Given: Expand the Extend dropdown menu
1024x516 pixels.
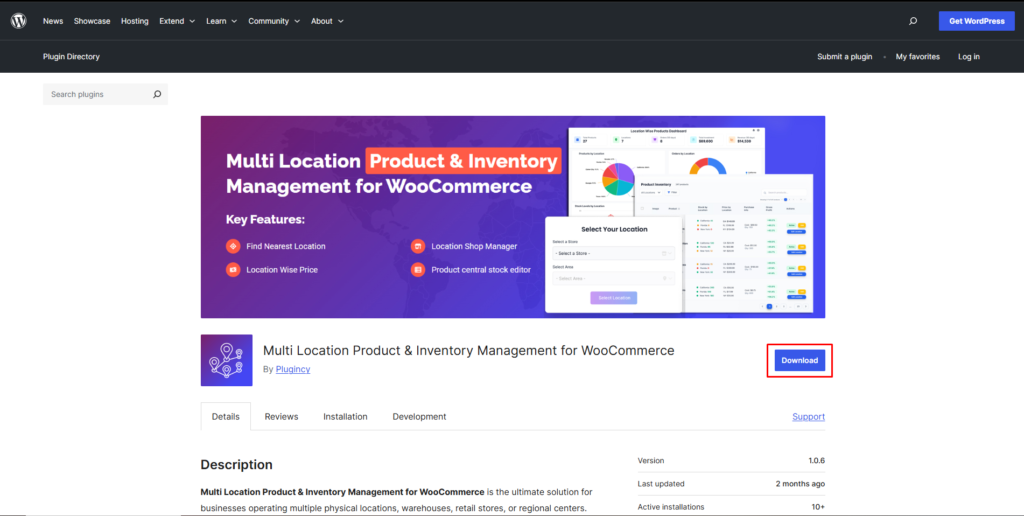Looking at the screenshot, I should coord(175,21).
